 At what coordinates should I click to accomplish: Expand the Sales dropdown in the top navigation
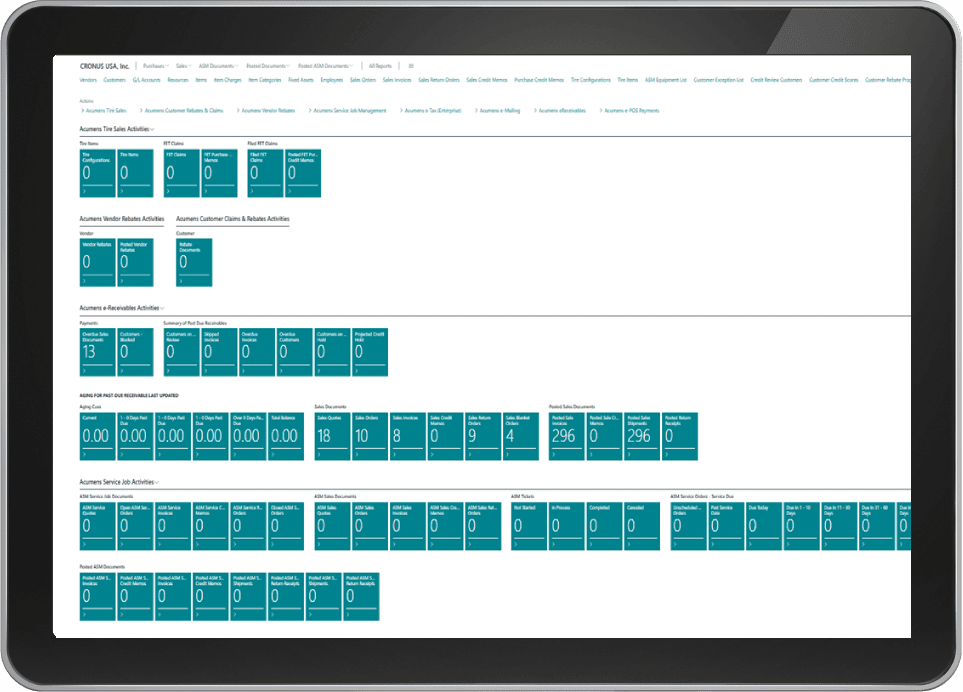tap(184, 66)
